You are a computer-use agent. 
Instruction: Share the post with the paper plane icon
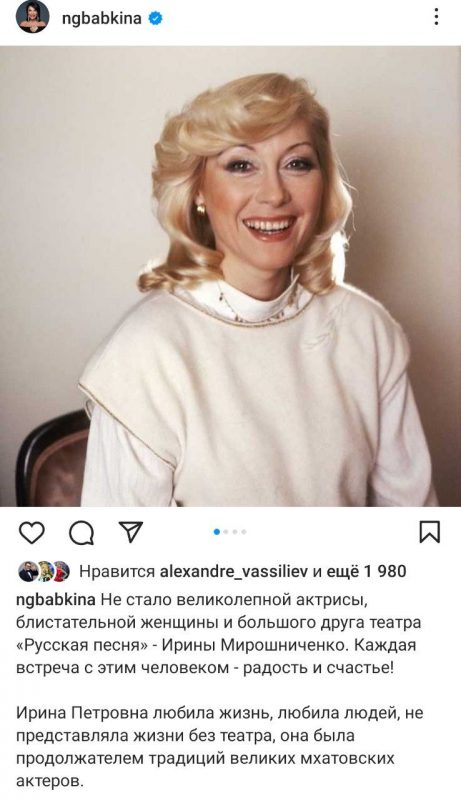[x=131, y=531]
